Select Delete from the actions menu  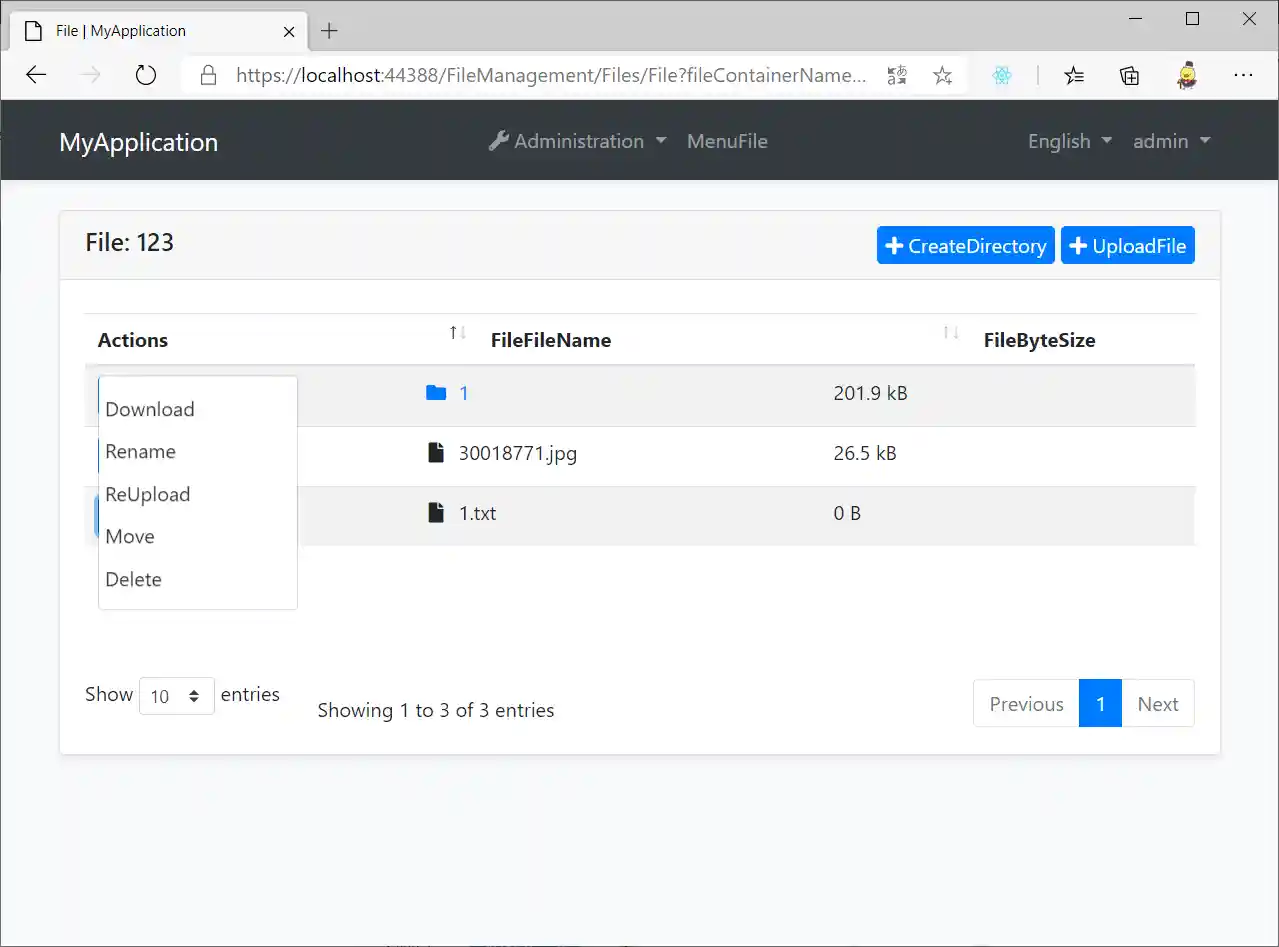[133, 580]
